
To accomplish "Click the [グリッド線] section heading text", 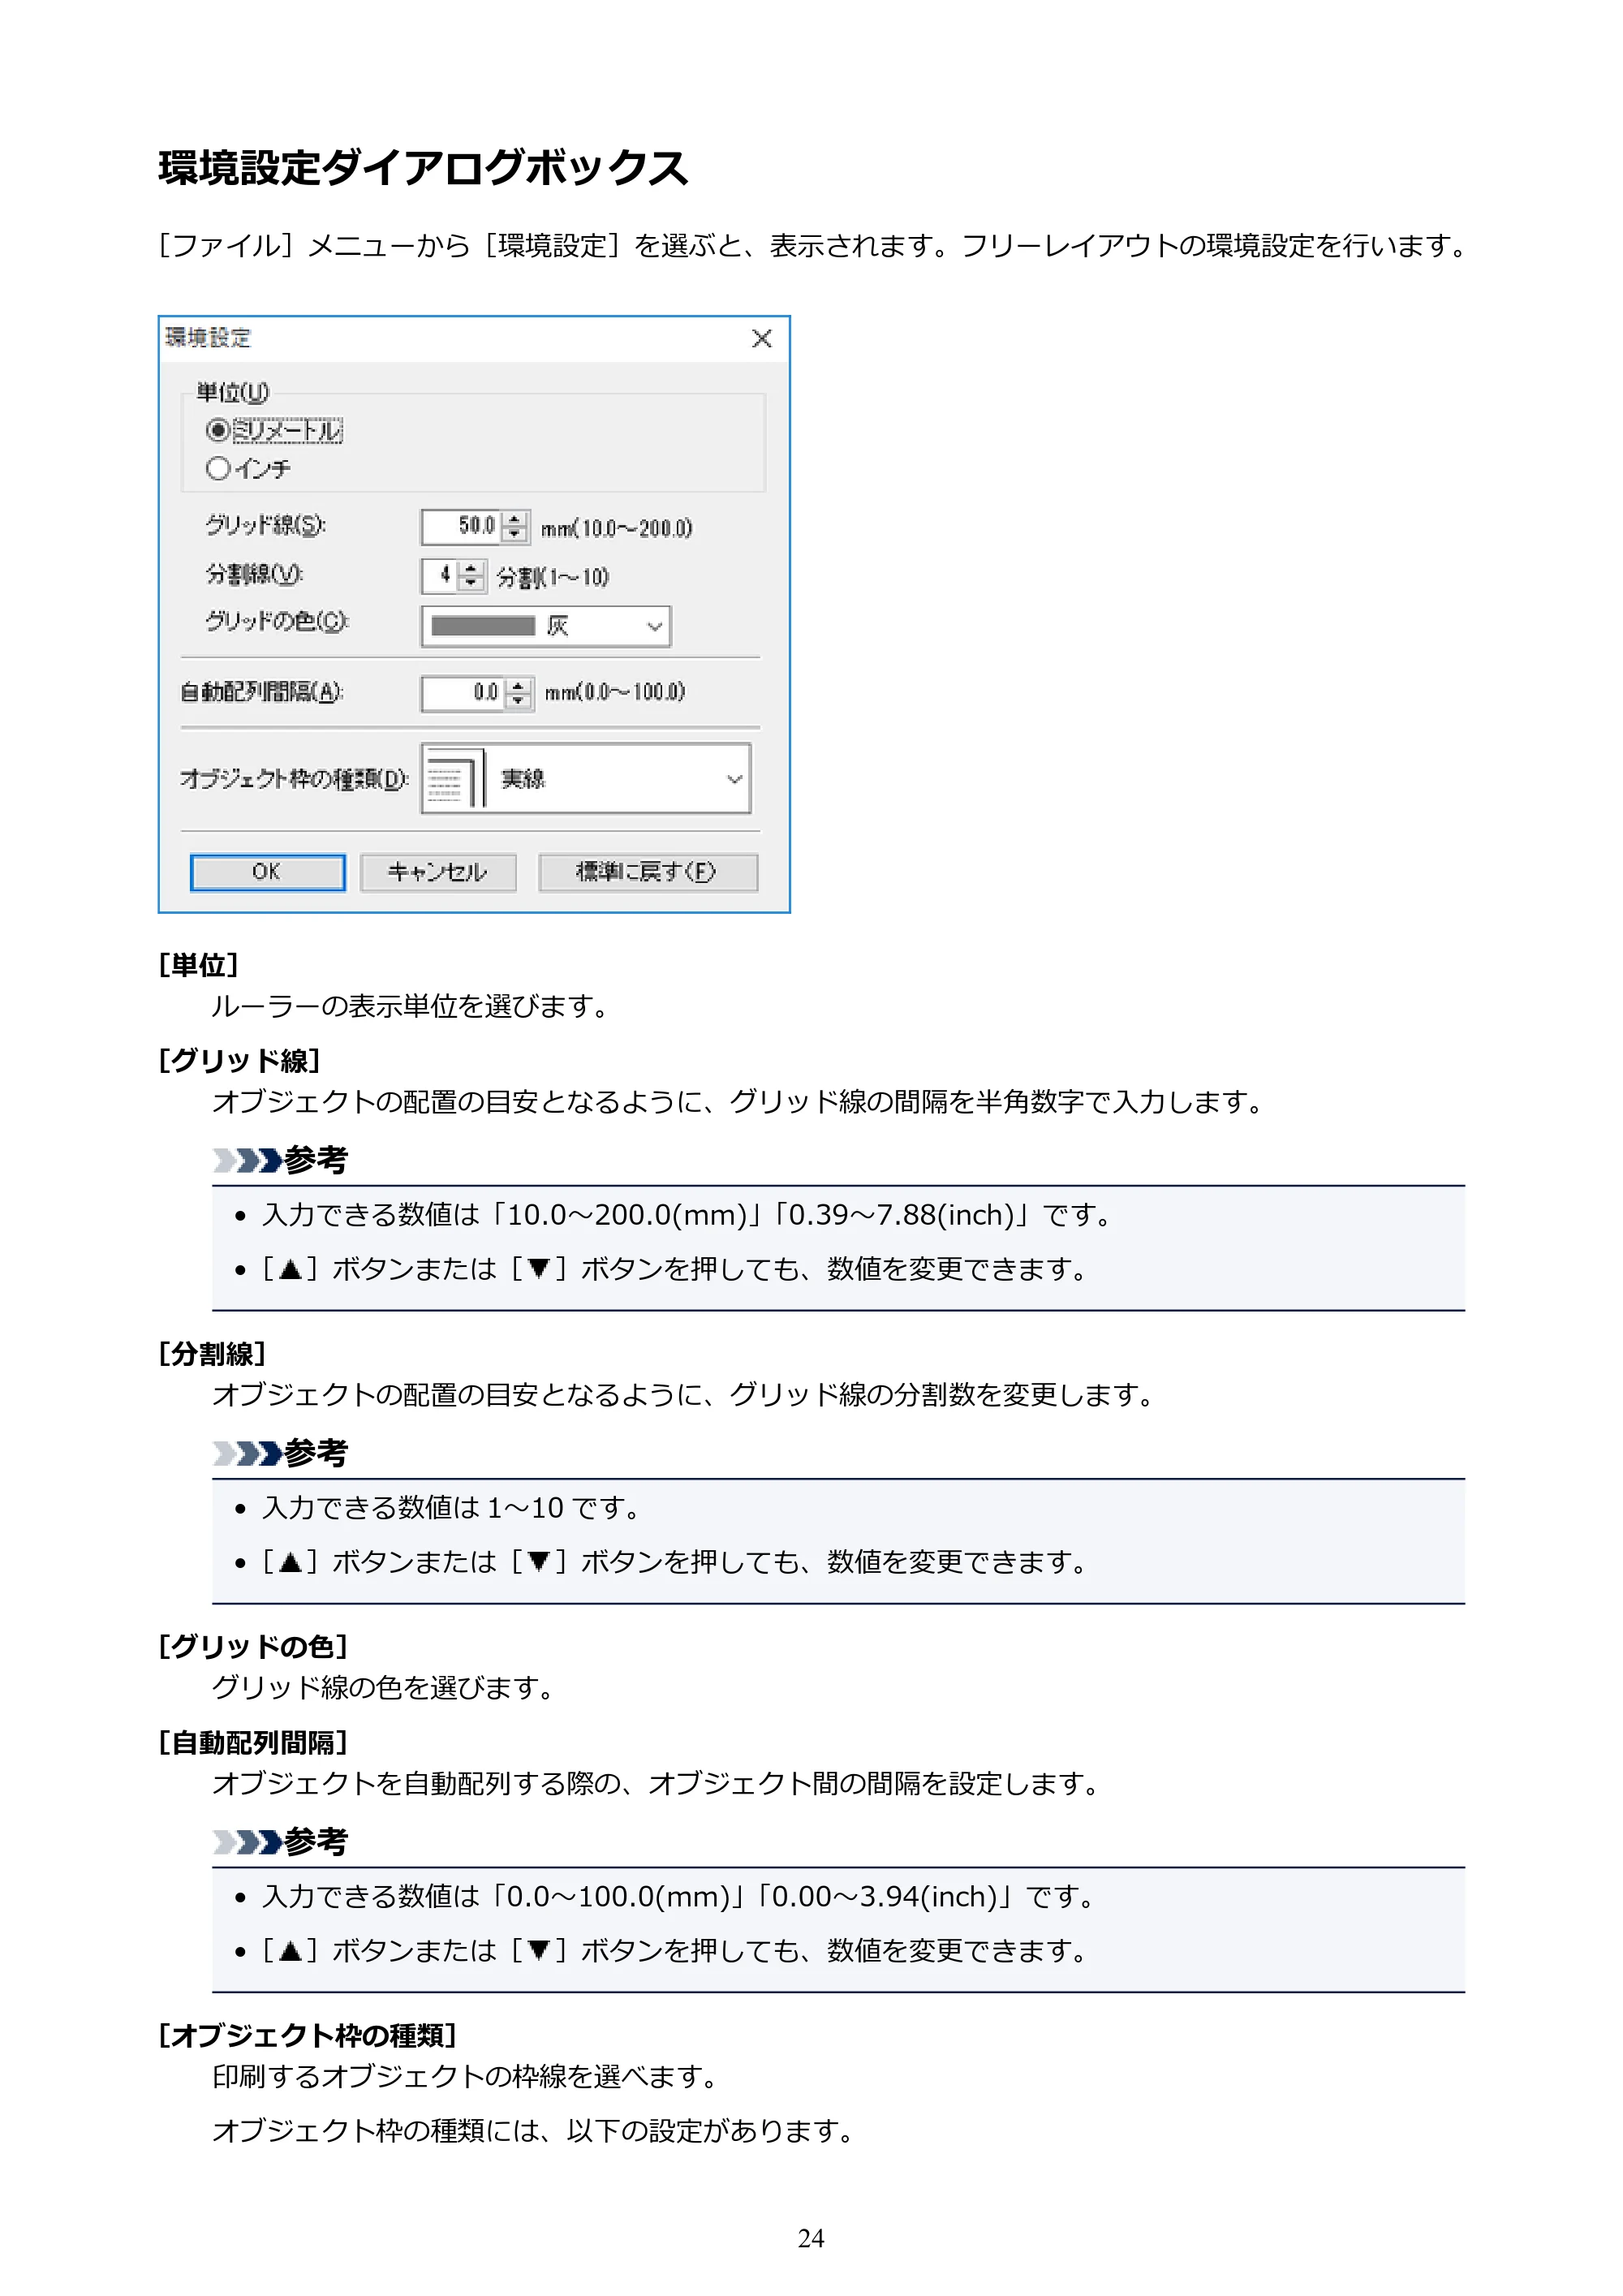I will coord(239,1060).
